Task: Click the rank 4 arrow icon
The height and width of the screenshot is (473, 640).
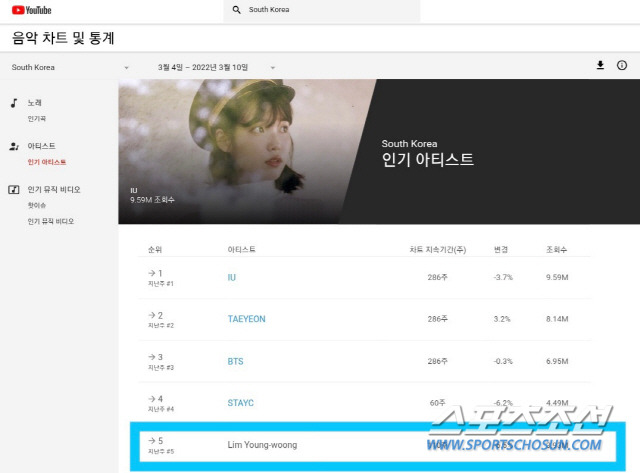Action: click(152, 399)
